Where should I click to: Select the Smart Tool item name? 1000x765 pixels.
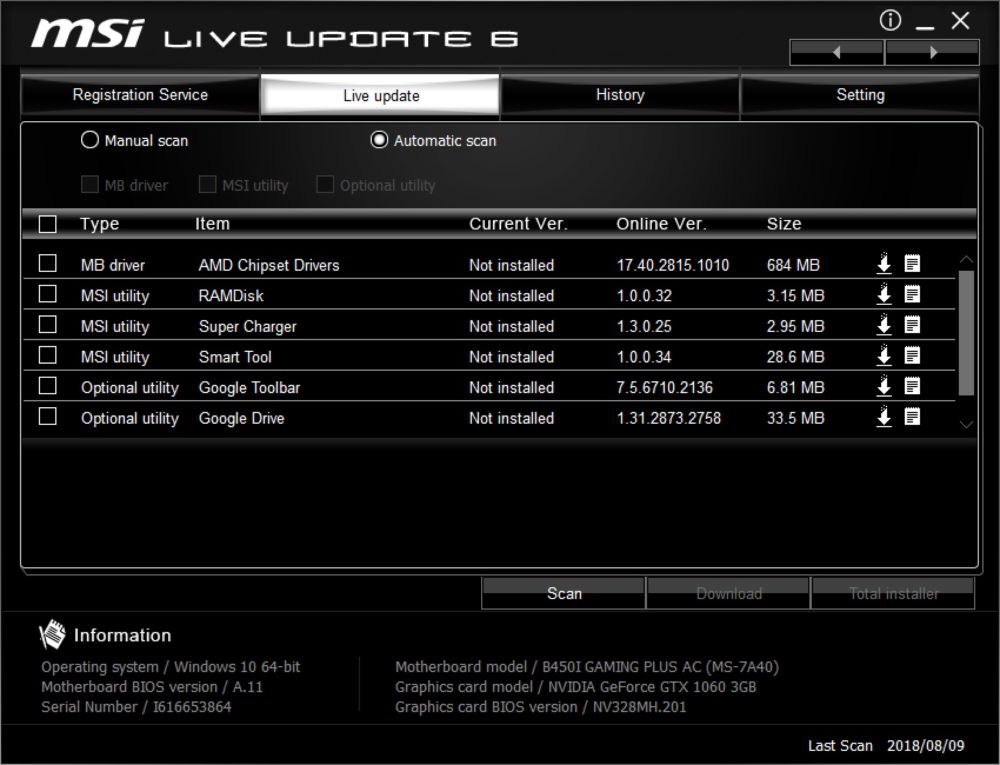pyautogui.click(x=235, y=357)
